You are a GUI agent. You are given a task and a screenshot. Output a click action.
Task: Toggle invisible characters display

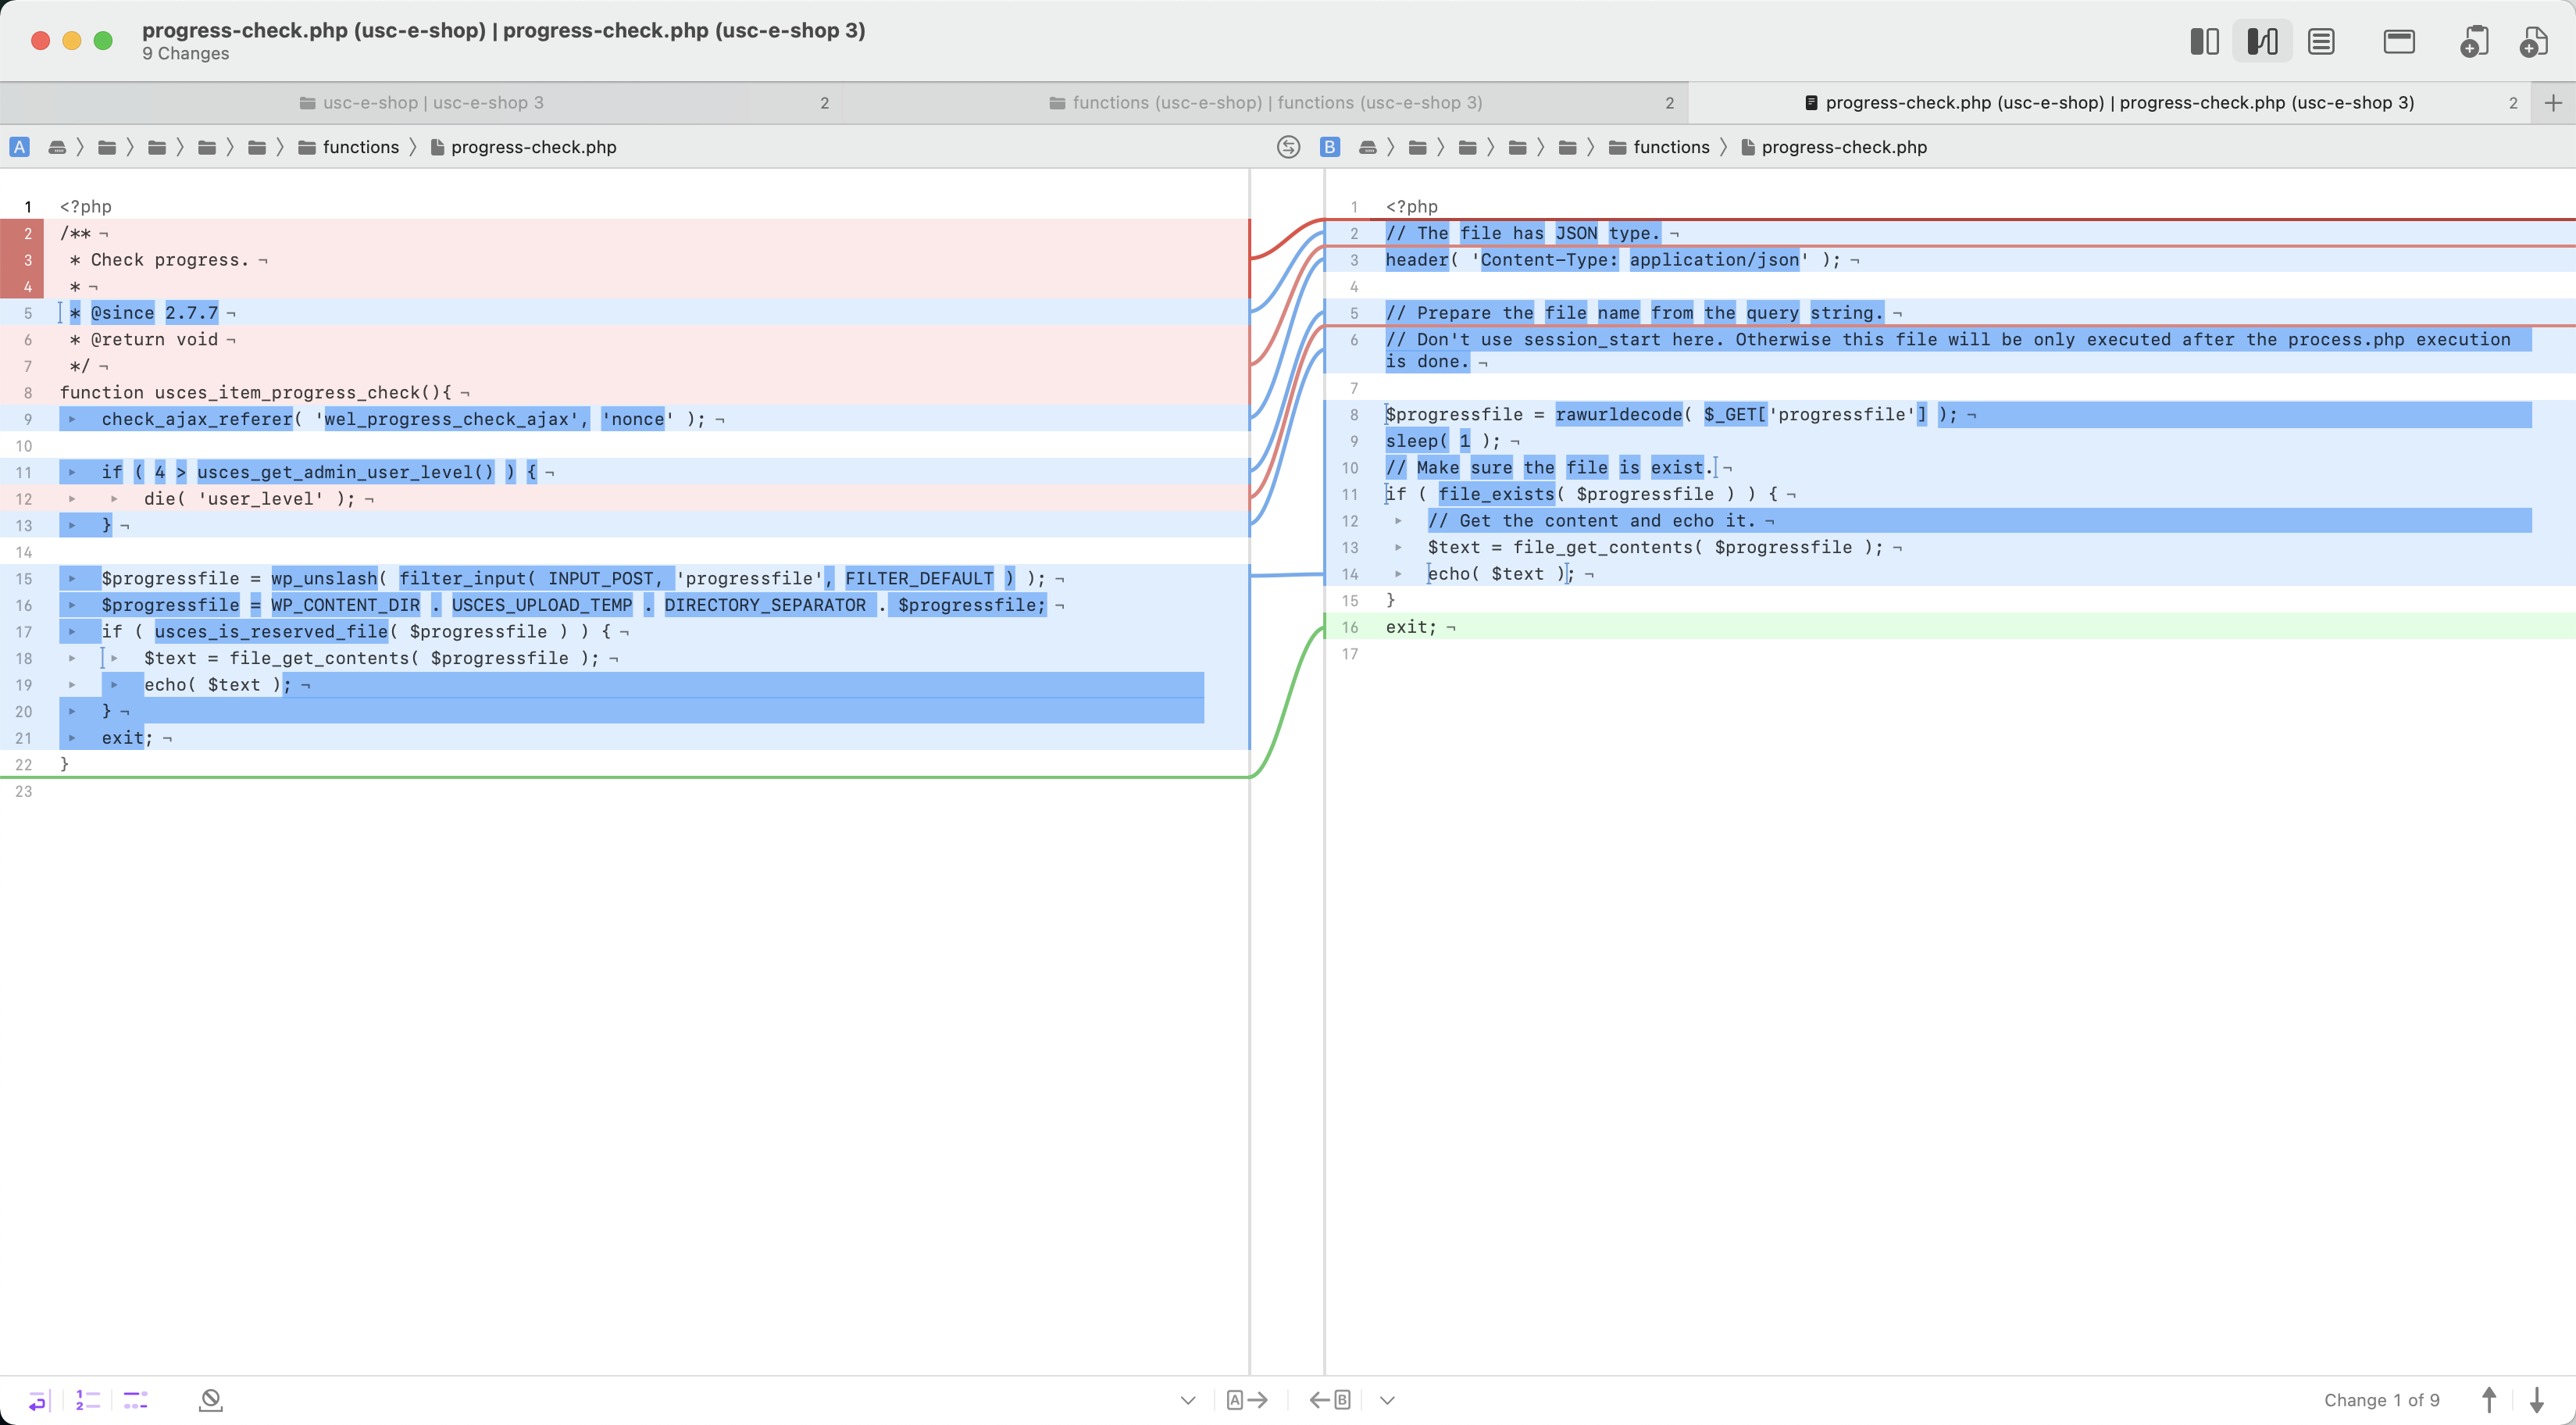(136, 1400)
